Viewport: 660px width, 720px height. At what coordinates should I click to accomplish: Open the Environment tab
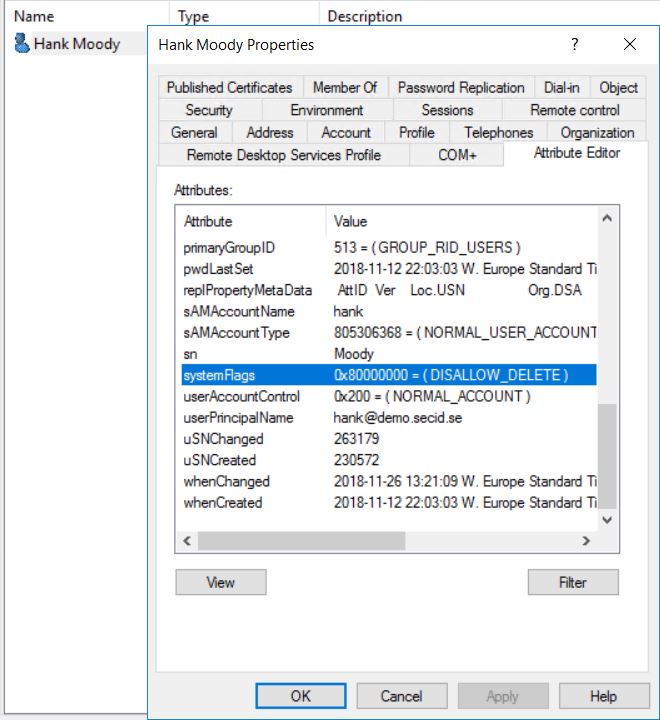pyautogui.click(x=327, y=110)
